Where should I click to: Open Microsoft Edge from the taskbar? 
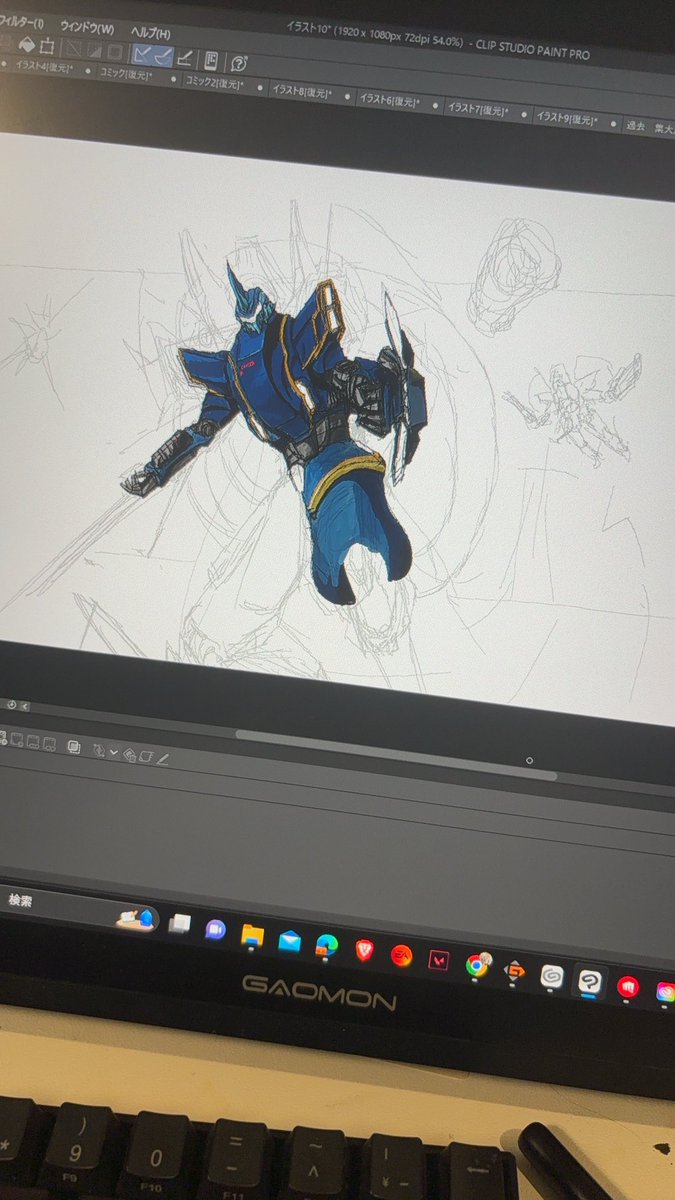[327, 945]
